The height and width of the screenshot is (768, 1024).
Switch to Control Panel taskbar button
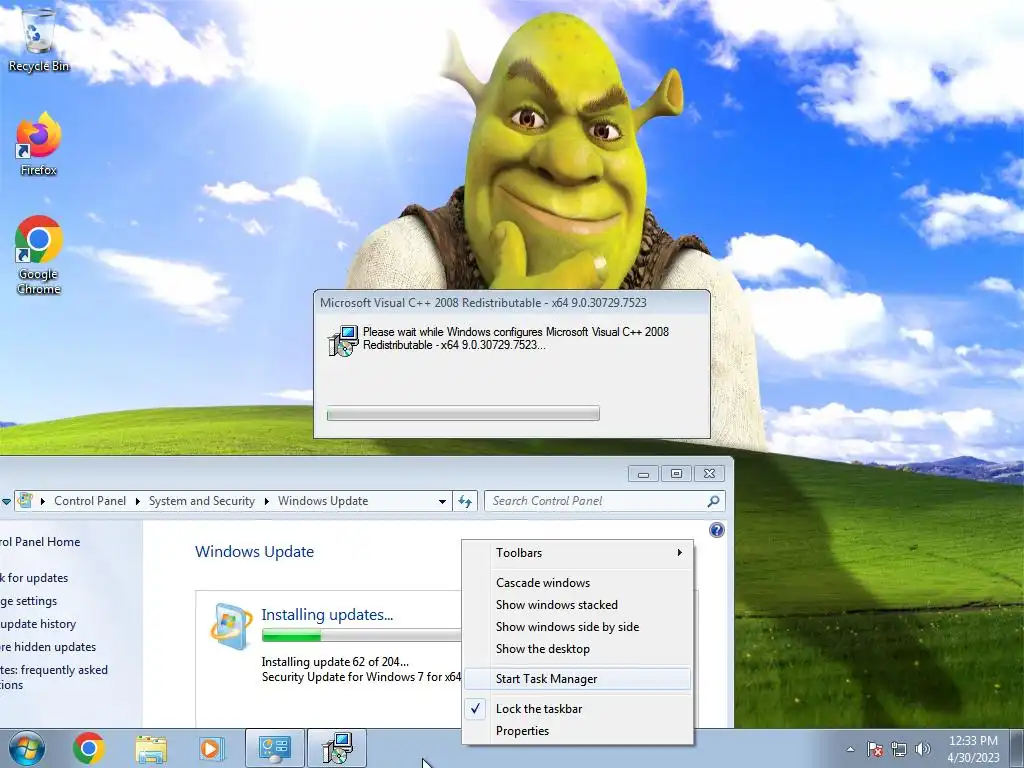pos(274,748)
